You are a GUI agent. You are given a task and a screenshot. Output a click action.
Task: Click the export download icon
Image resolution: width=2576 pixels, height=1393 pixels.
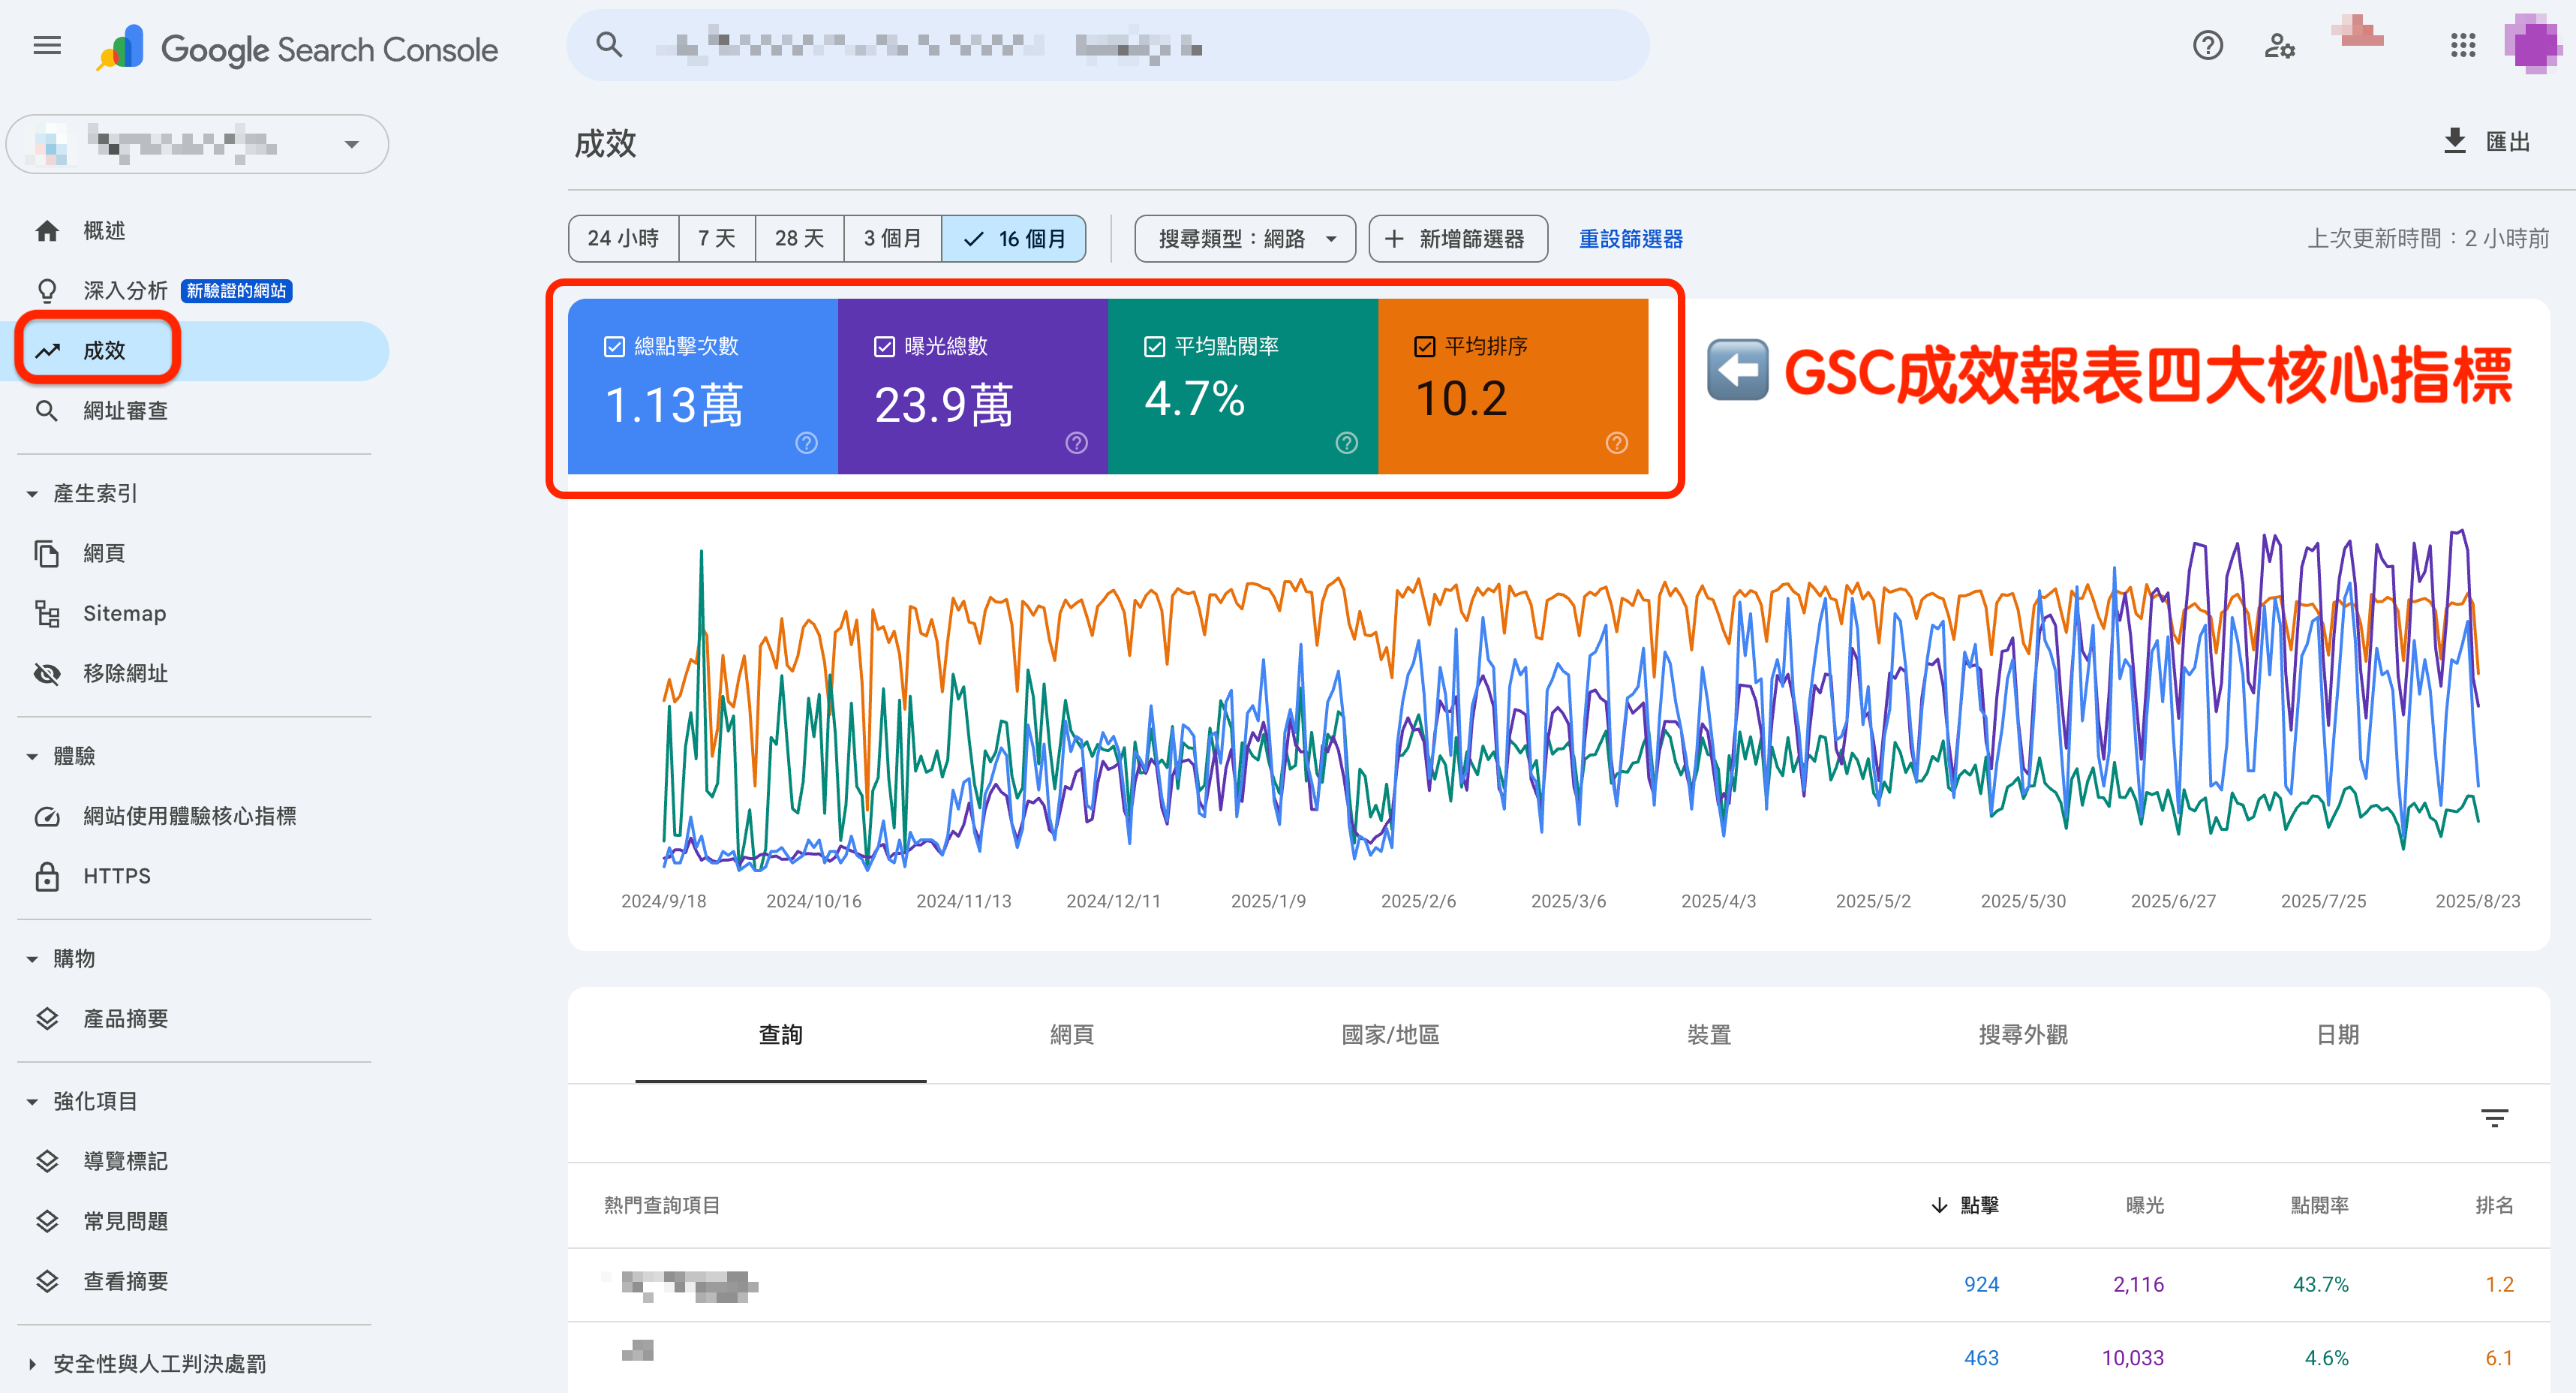point(2454,141)
